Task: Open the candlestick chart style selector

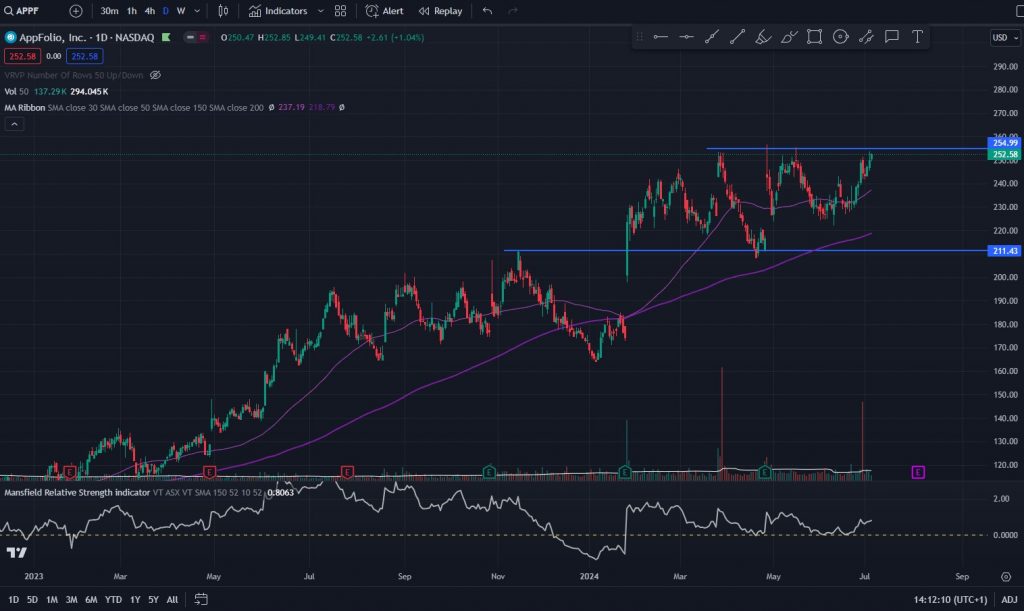Action: (222, 11)
